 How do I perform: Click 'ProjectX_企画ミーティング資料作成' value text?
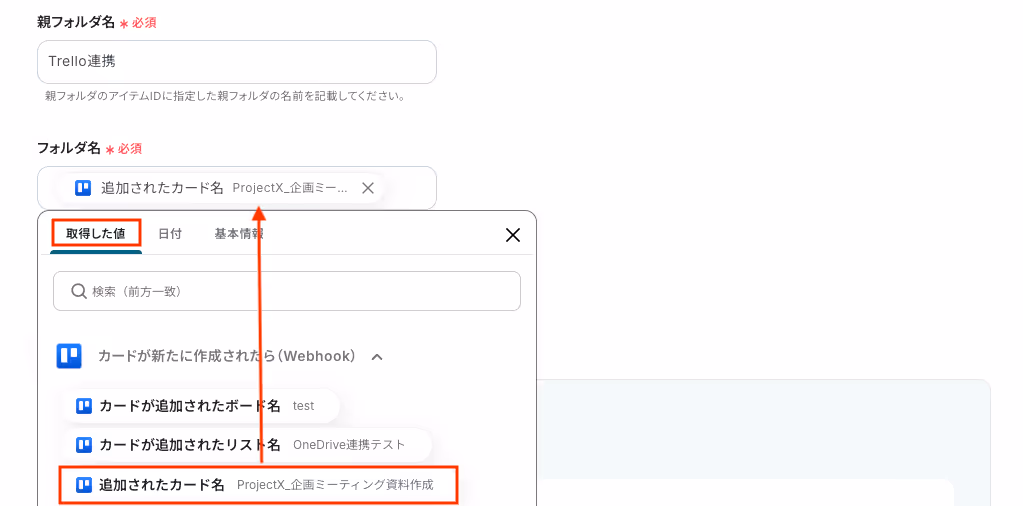click(x=335, y=484)
